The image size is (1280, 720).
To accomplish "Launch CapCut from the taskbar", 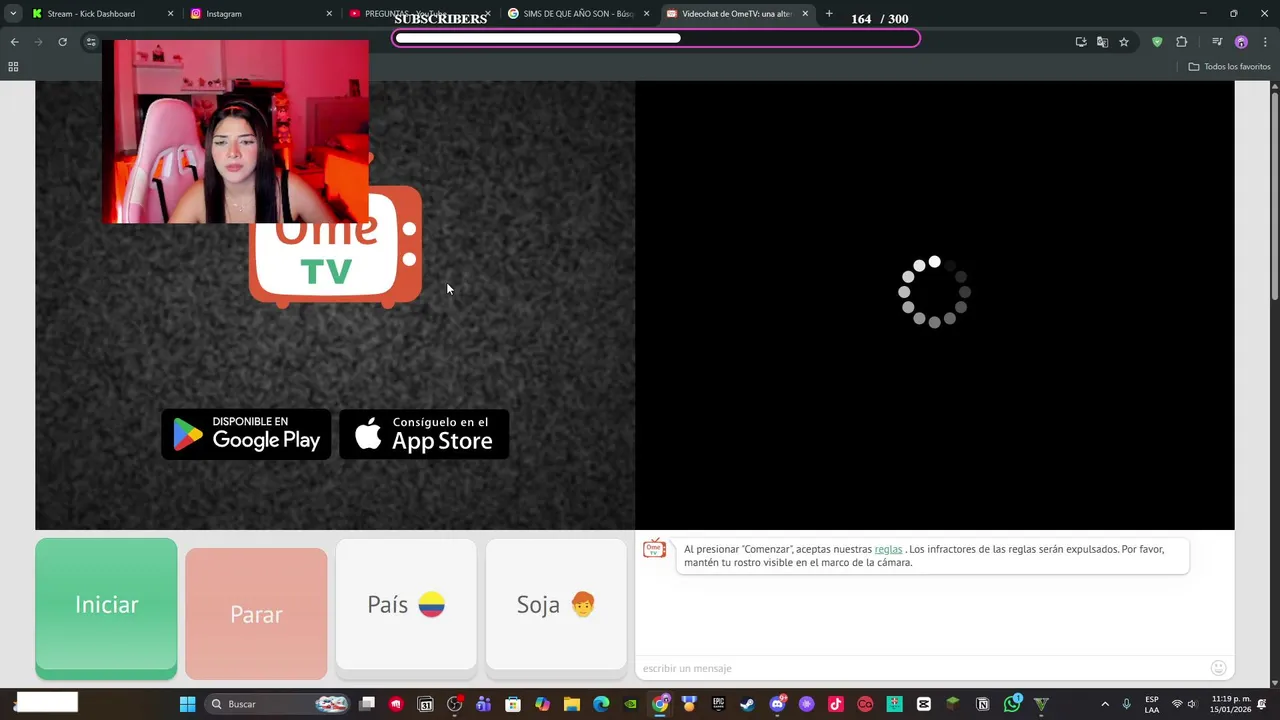I will coord(924,704).
